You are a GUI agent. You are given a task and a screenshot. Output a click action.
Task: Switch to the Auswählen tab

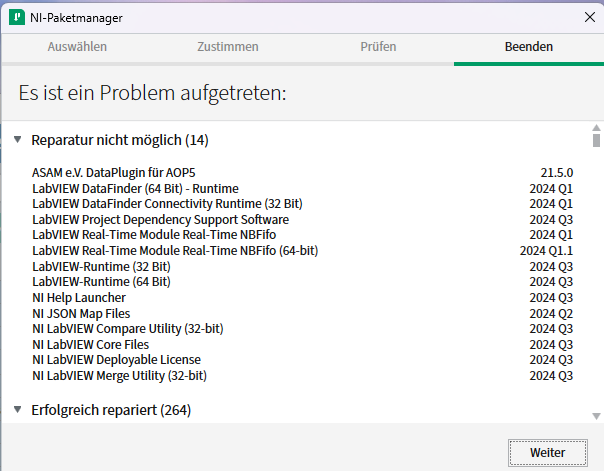point(77,47)
